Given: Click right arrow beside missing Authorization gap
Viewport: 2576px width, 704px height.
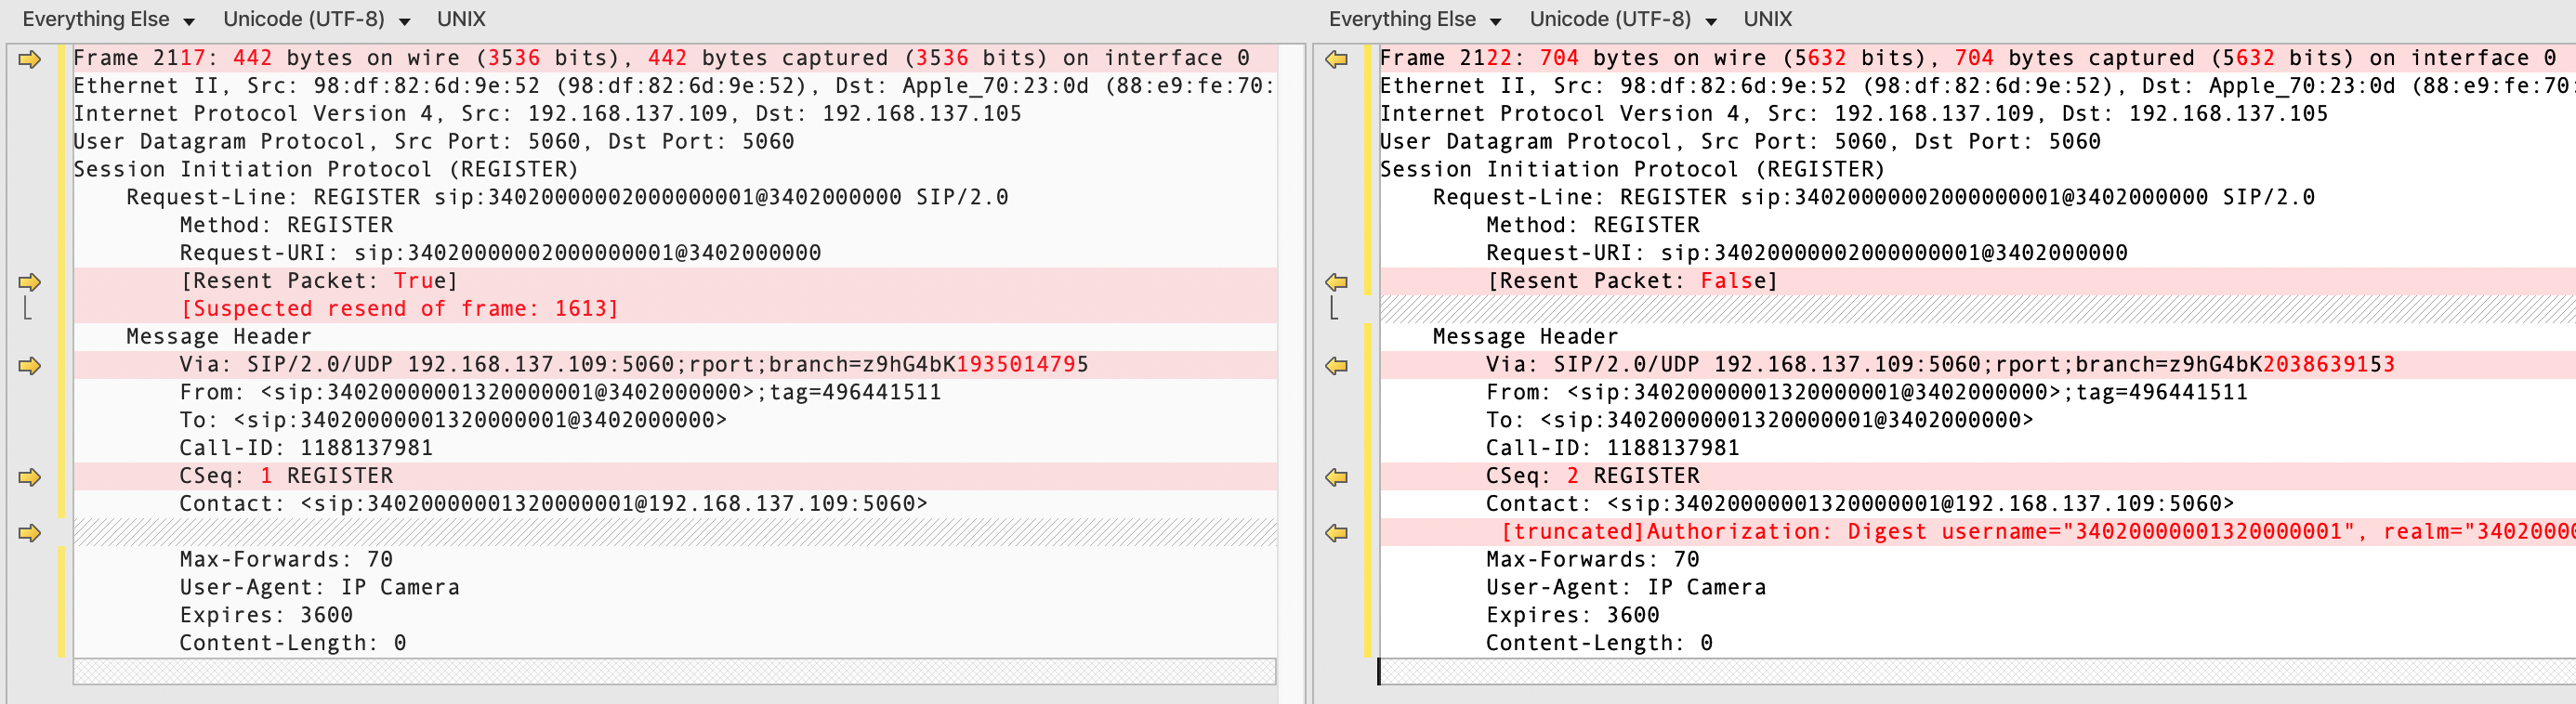Looking at the screenshot, I should pos(30,533).
